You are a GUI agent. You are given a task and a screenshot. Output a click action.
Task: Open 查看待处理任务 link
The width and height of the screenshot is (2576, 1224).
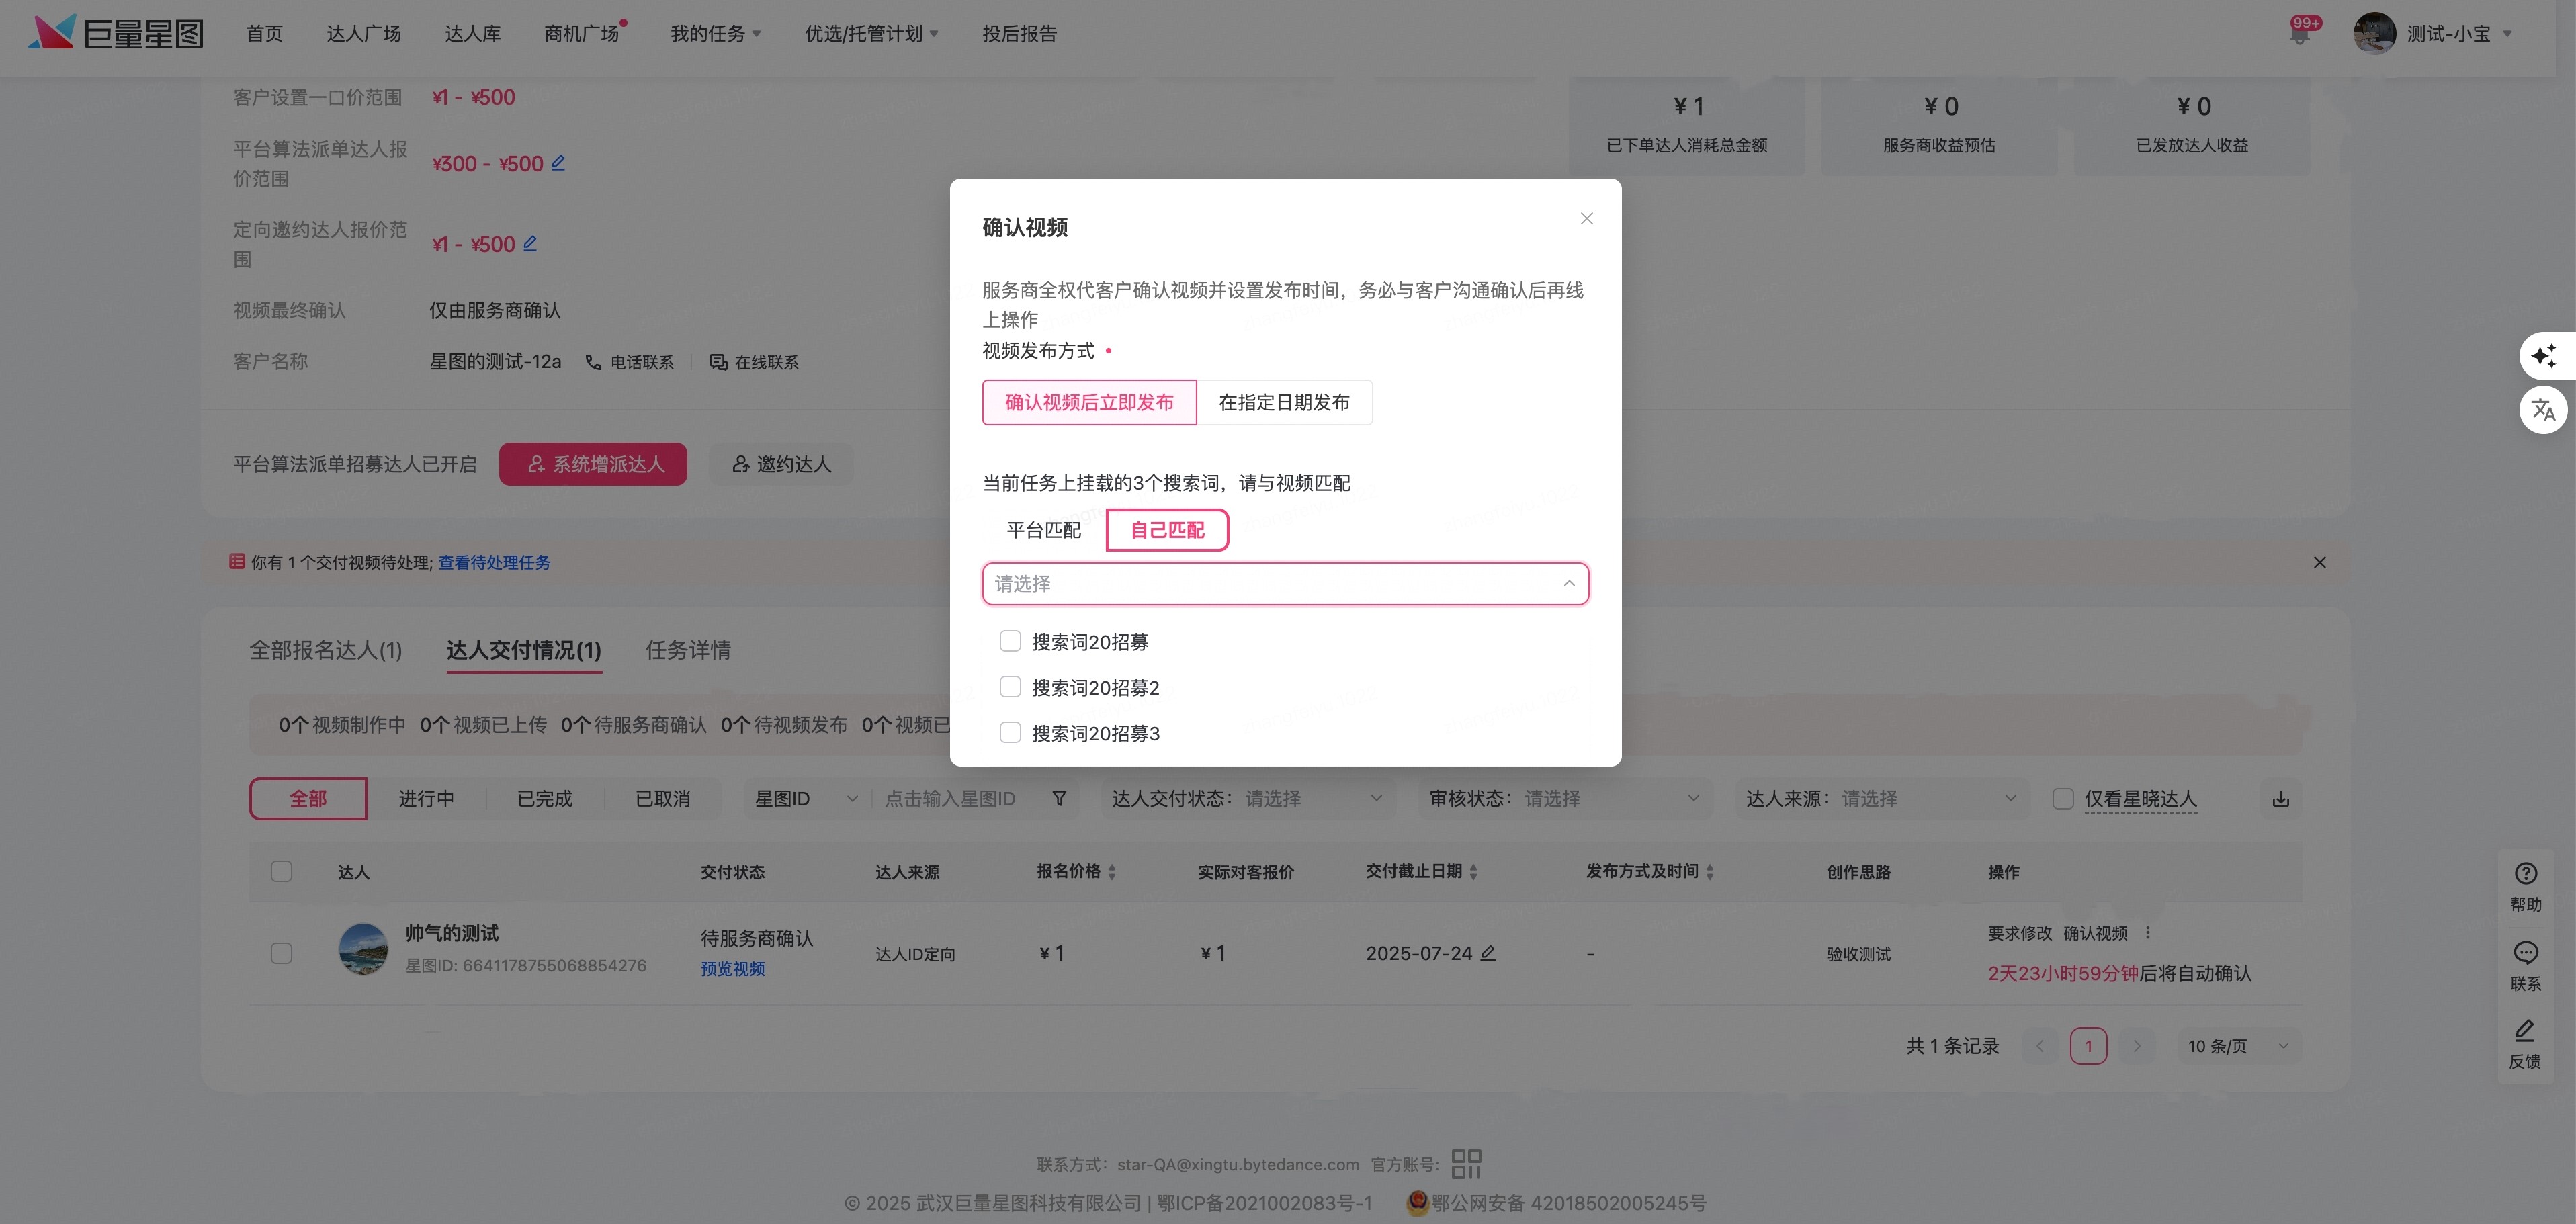click(494, 562)
